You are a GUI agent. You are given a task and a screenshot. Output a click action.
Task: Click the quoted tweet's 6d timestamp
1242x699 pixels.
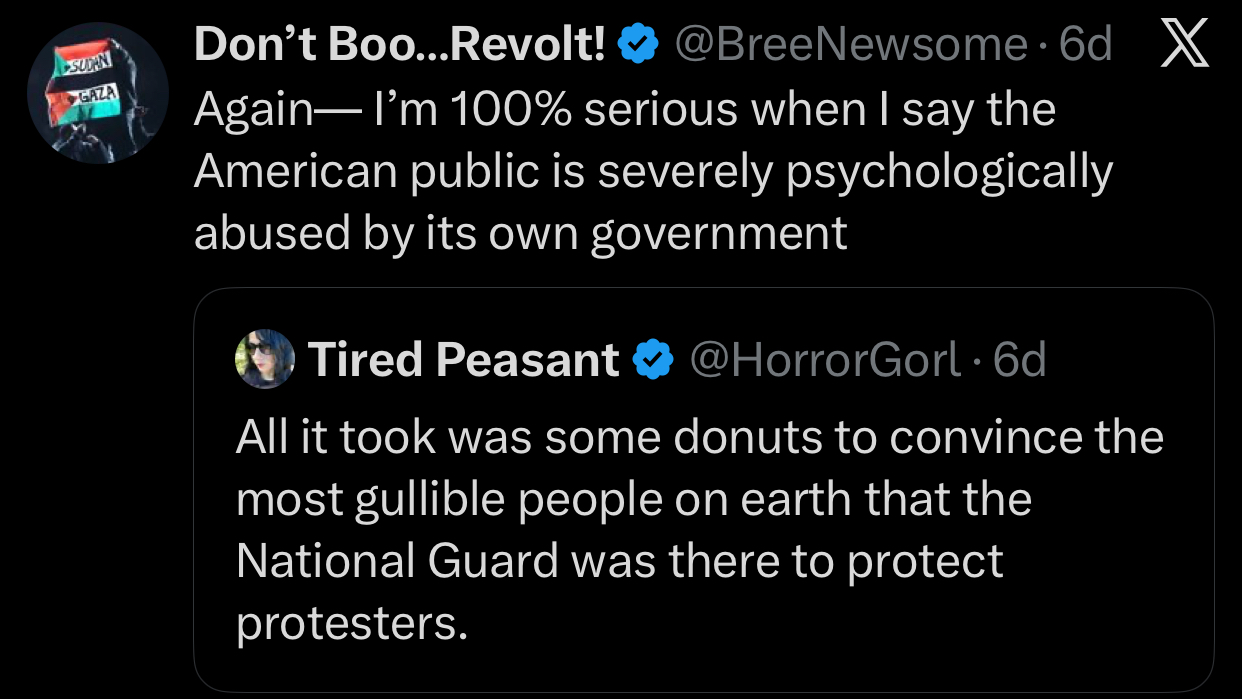(1019, 360)
